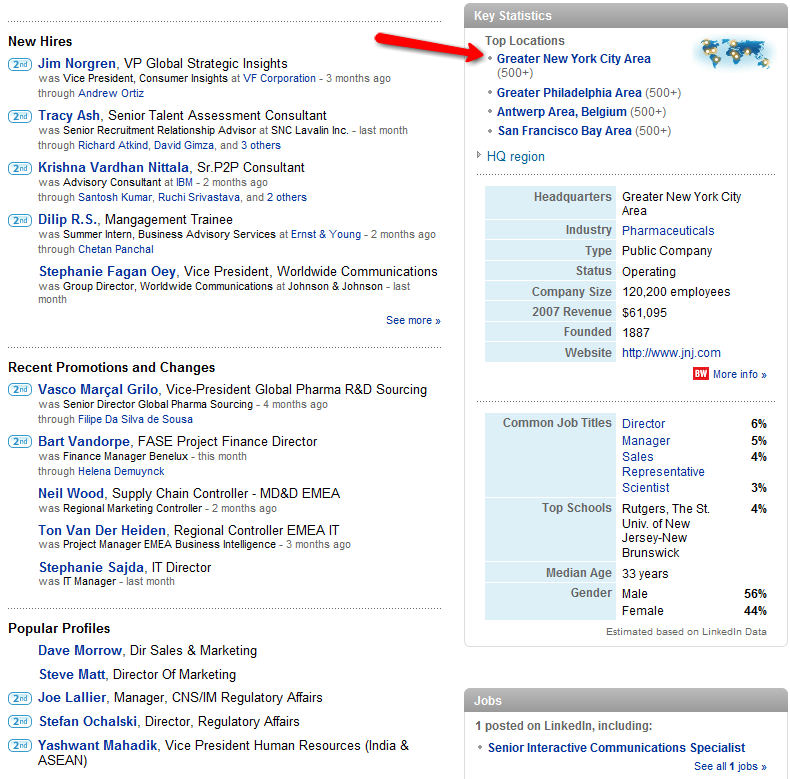Open Jim Norgren's profile
790x779 pixels.
coord(77,63)
